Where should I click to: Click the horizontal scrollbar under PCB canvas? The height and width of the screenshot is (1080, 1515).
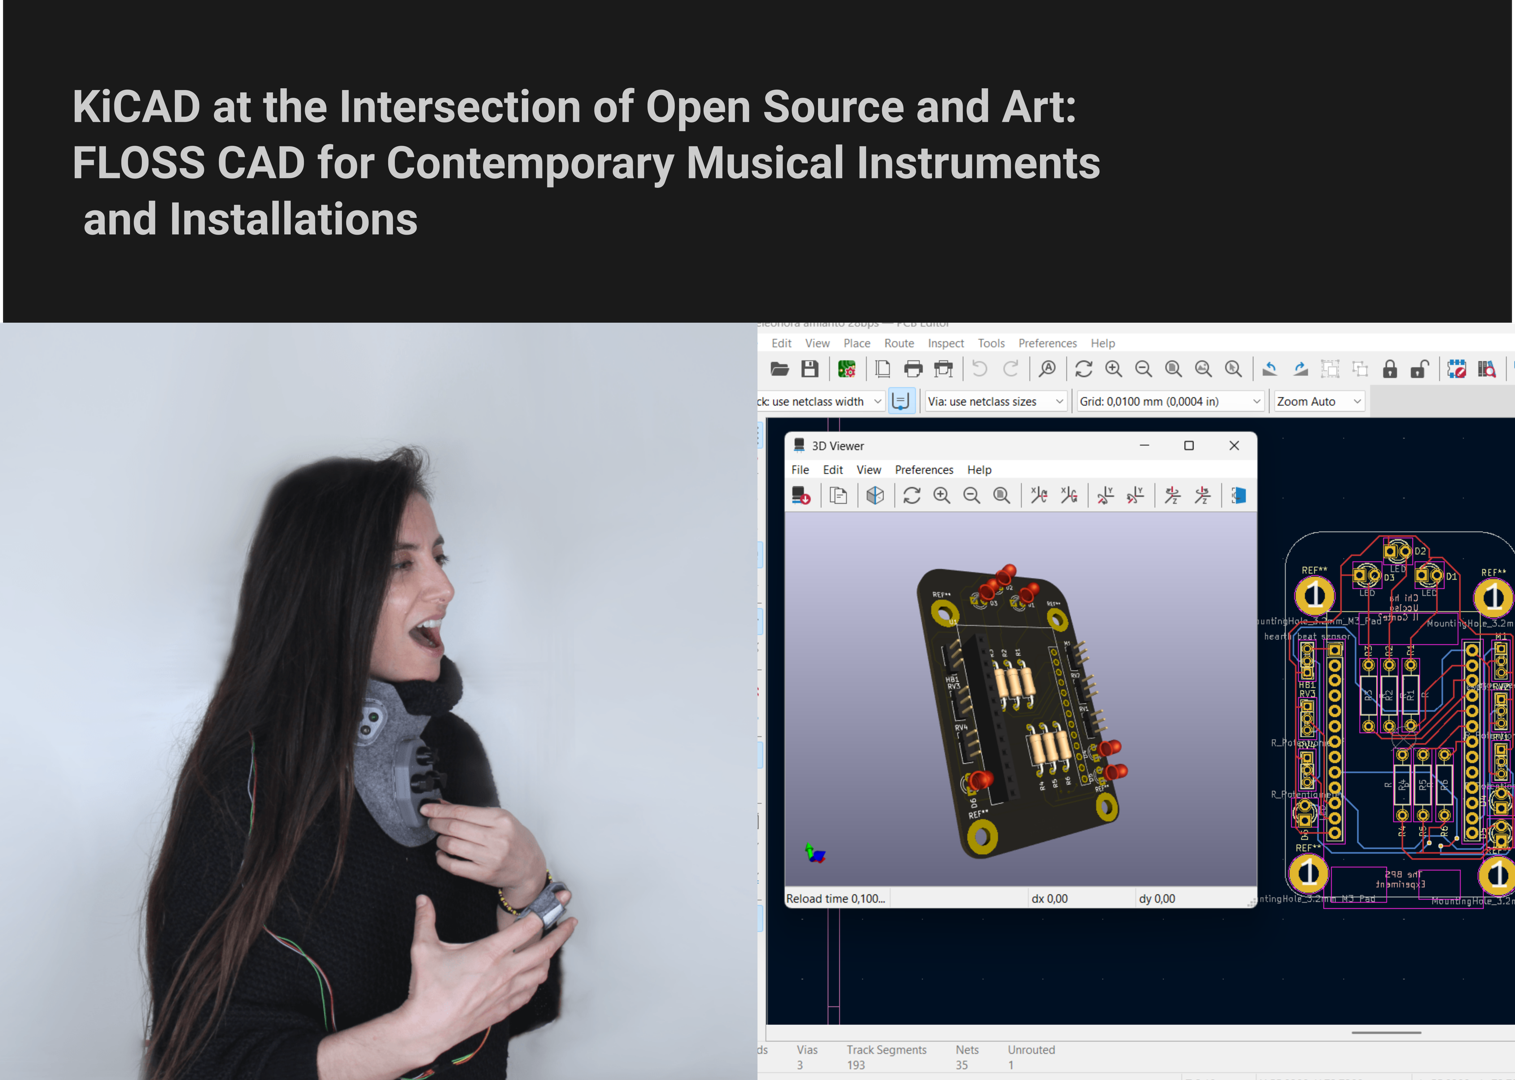[x=1386, y=1032]
